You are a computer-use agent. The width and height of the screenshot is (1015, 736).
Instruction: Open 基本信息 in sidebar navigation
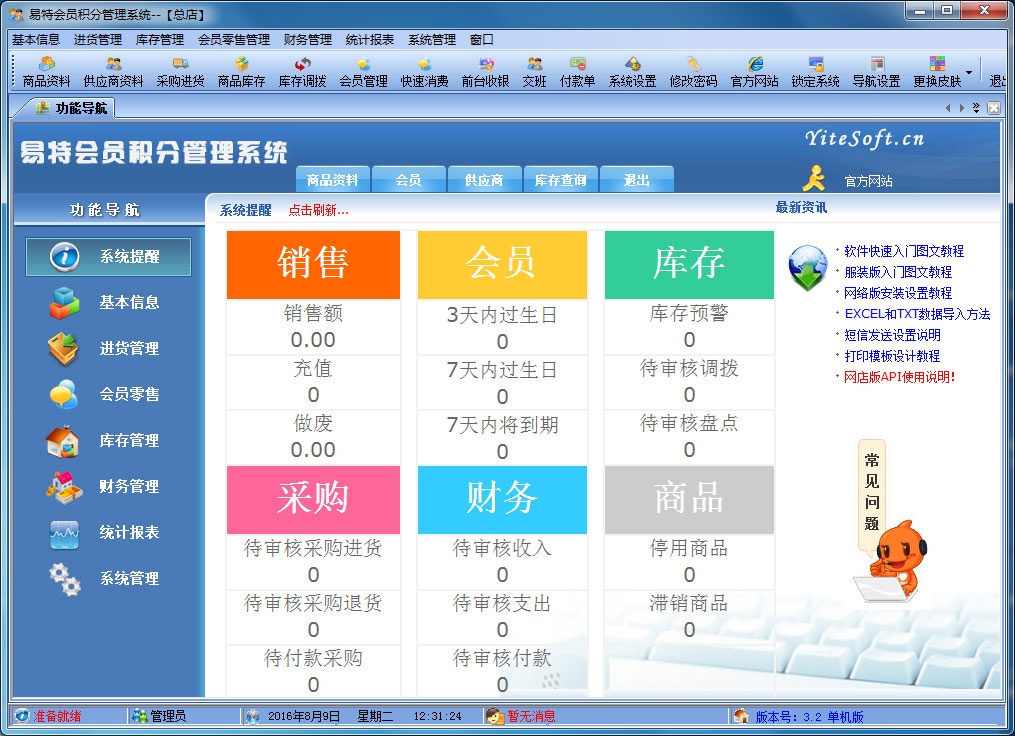pos(105,302)
